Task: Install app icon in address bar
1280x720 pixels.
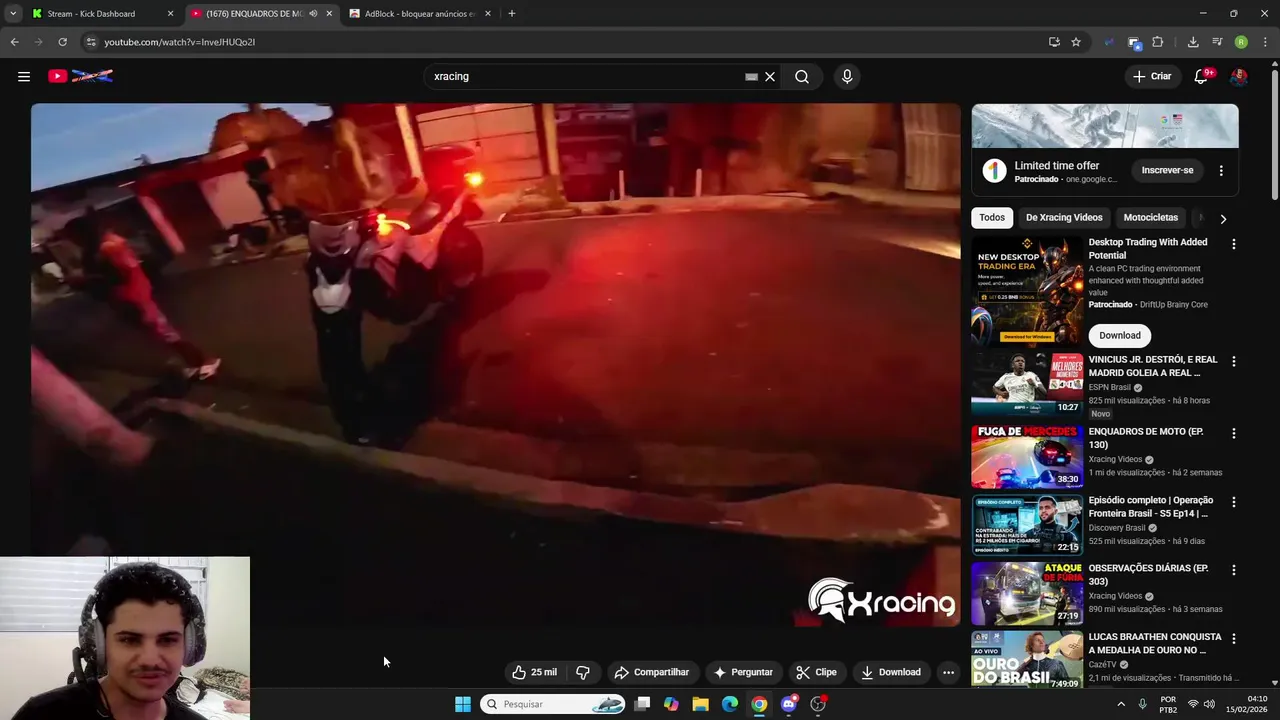Action: [1054, 42]
